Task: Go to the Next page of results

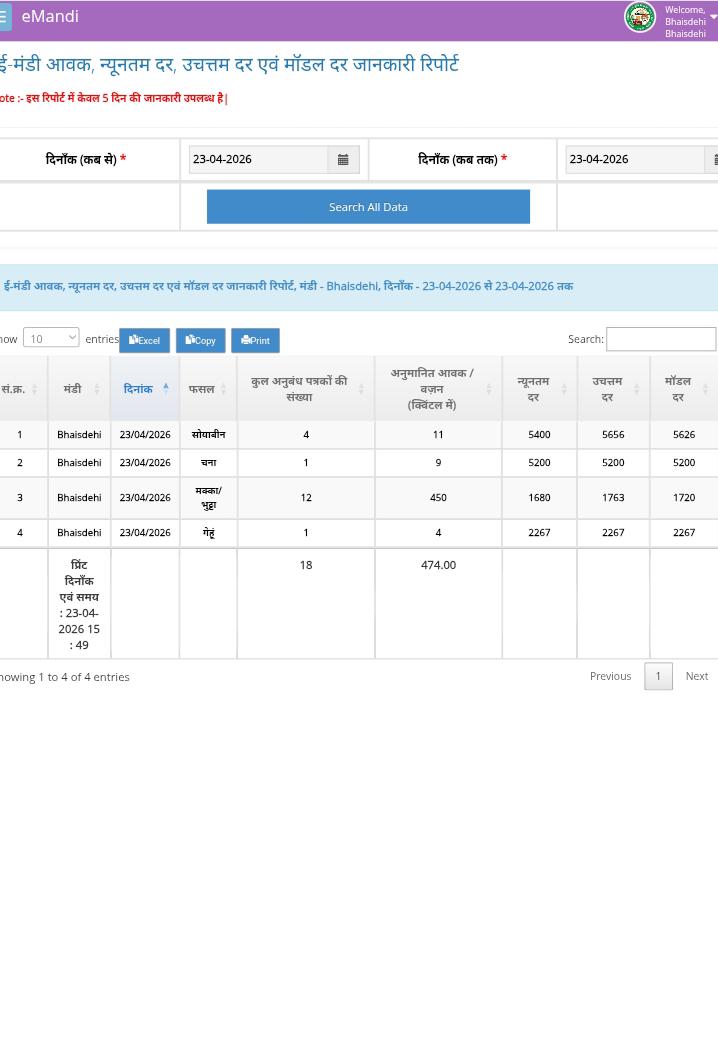Action: [696, 676]
